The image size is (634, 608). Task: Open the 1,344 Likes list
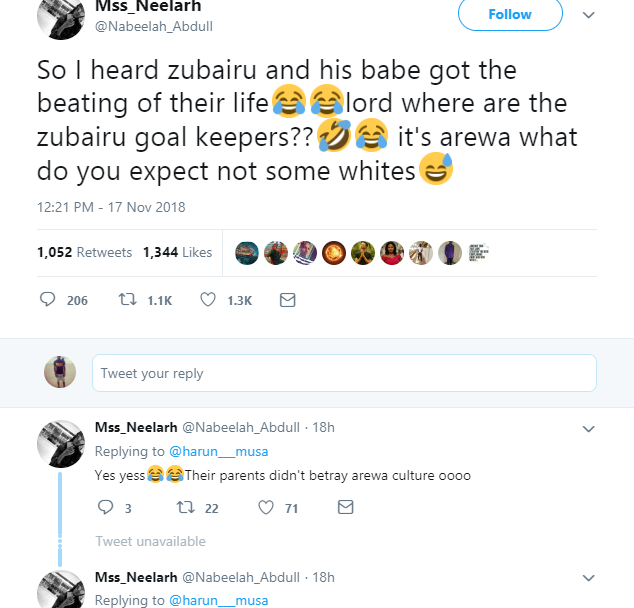(177, 252)
